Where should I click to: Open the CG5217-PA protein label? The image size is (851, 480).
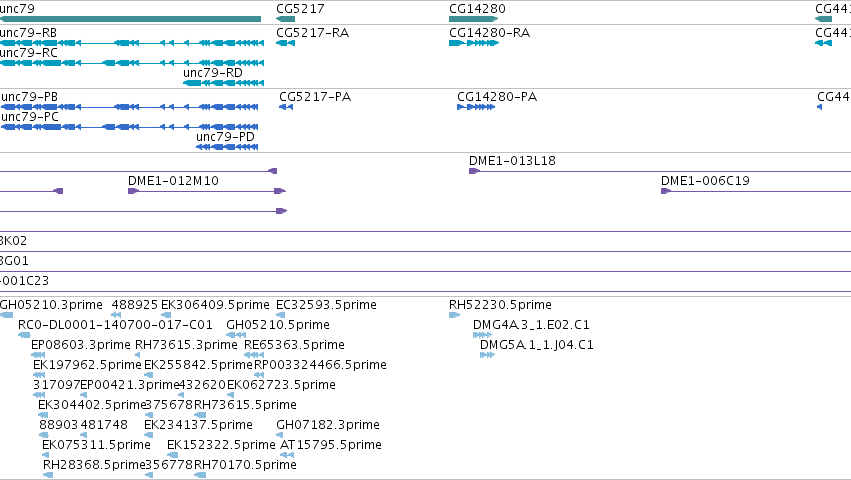pos(315,97)
